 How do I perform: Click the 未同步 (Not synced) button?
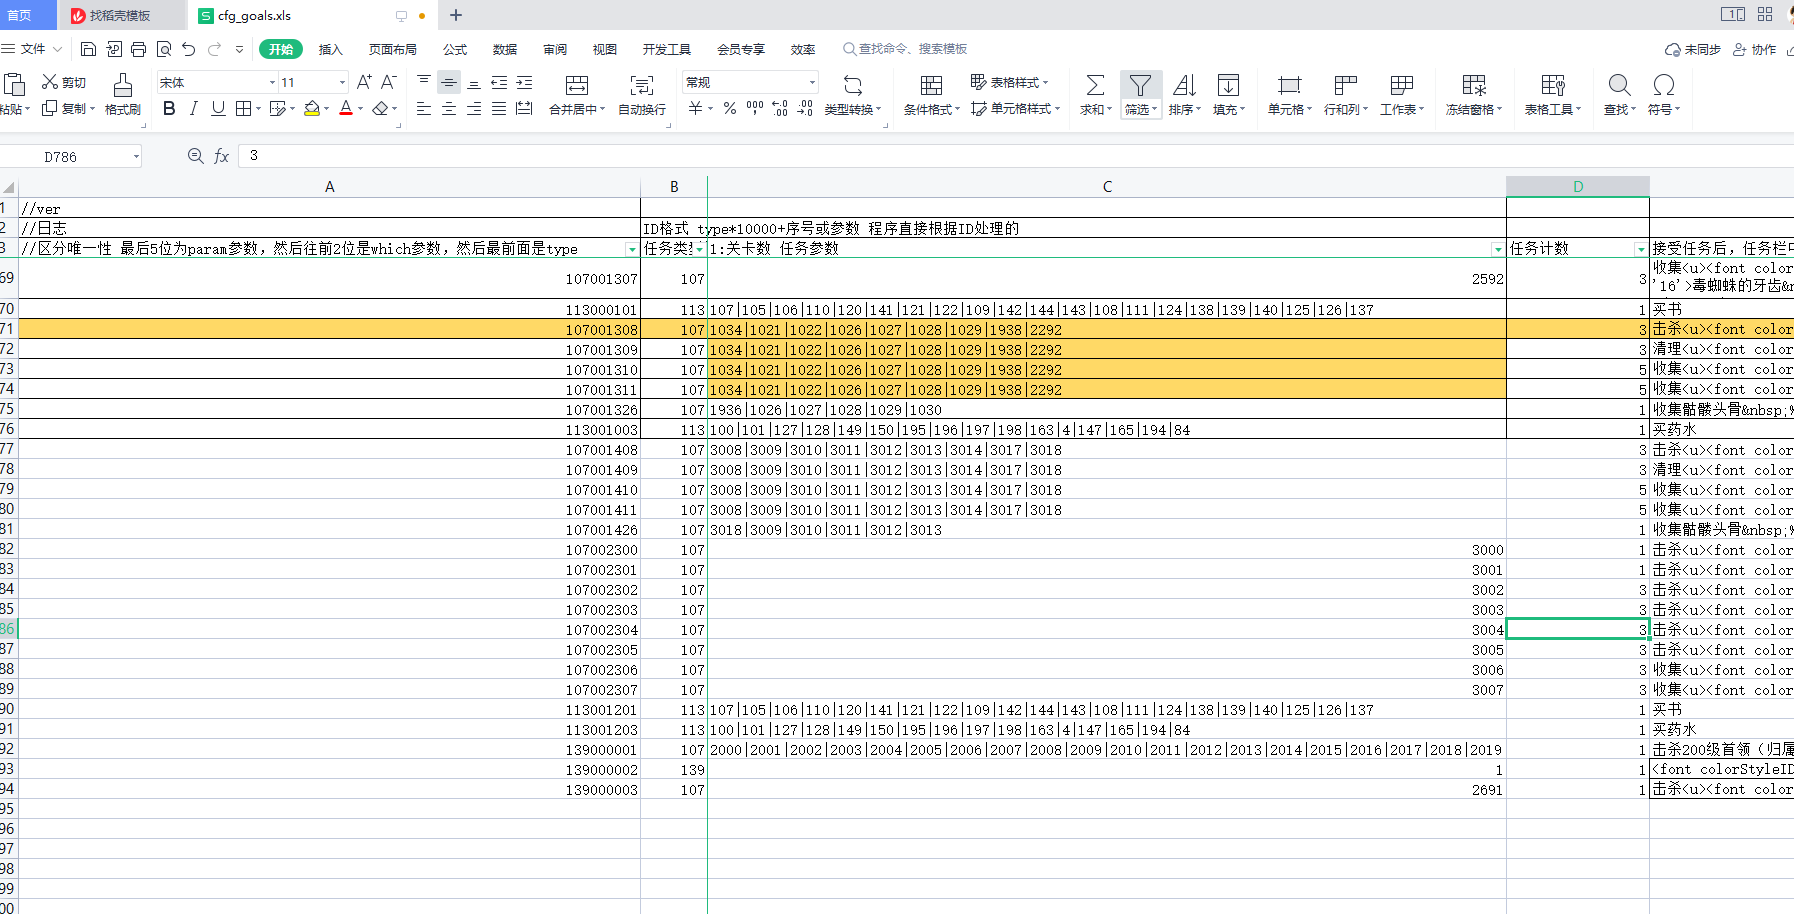(x=1692, y=49)
